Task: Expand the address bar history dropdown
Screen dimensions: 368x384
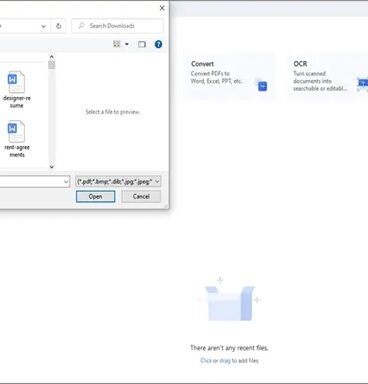Action: [x=43, y=26]
